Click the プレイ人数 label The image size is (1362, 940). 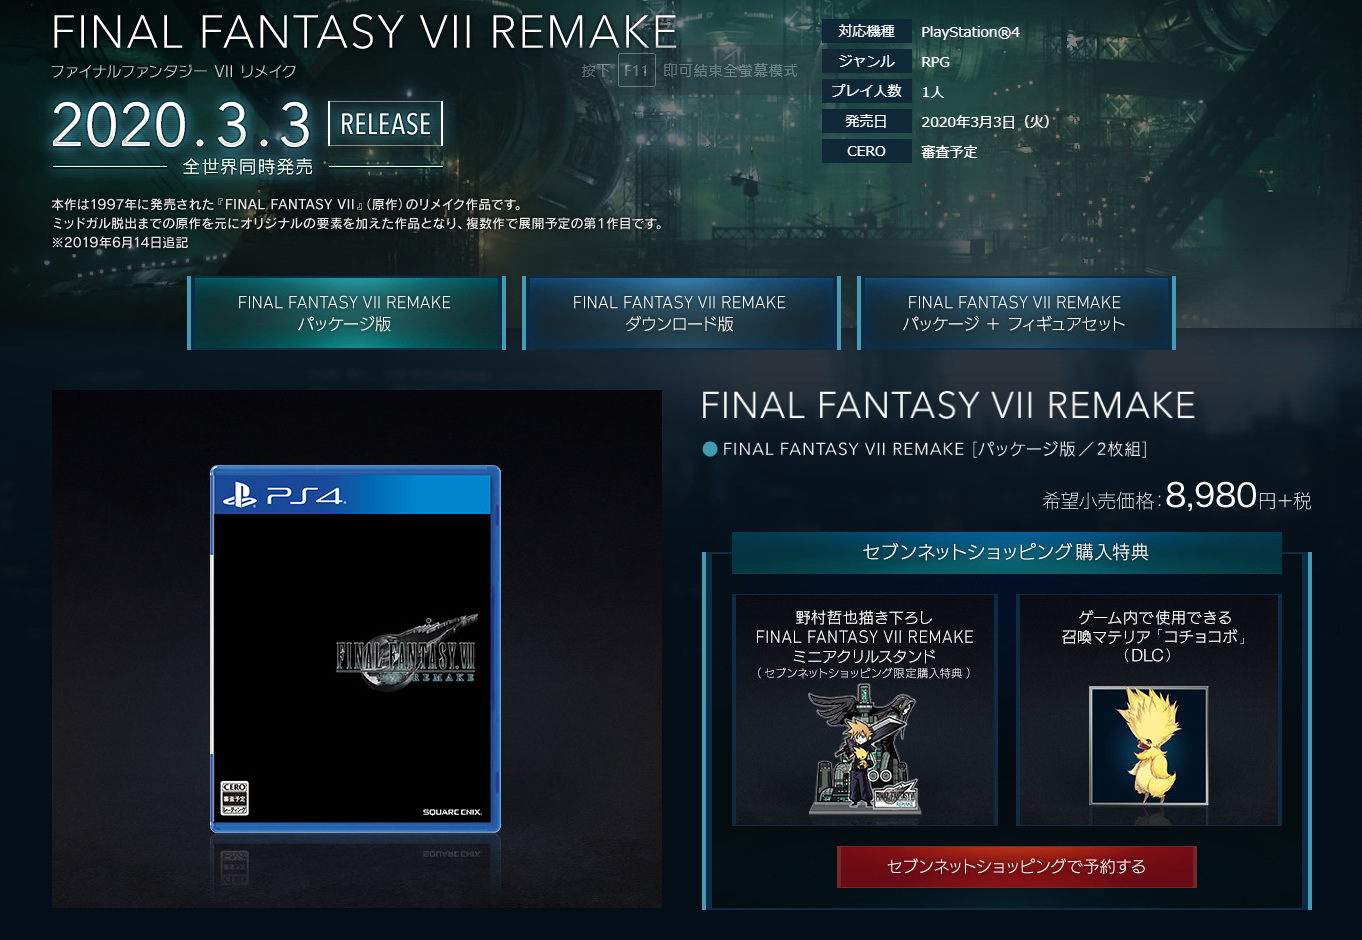pyautogui.click(x=866, y=91)
